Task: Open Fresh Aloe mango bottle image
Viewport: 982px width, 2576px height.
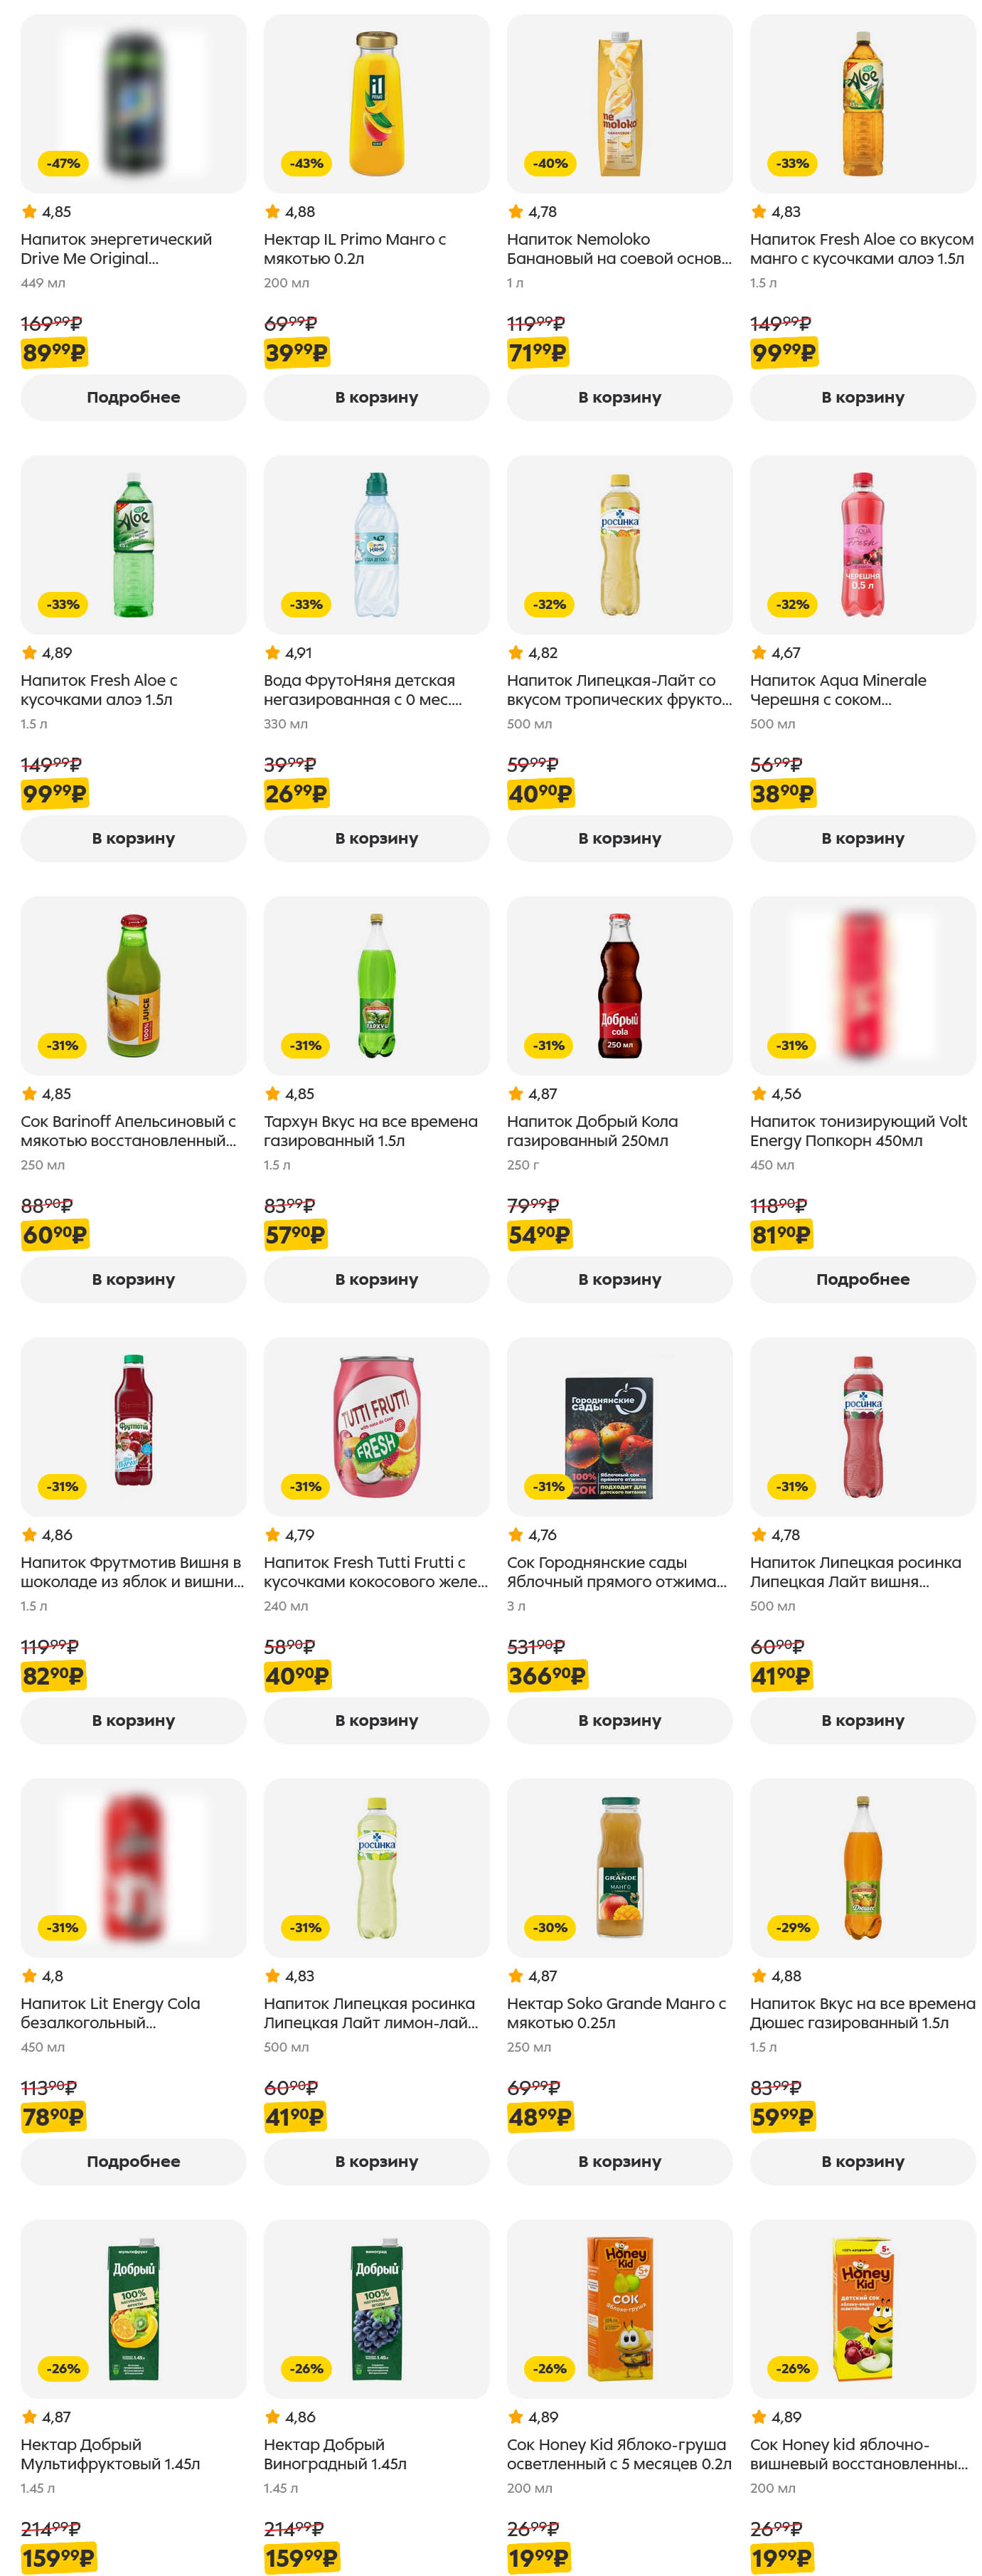Action: [x=862, y=104]
